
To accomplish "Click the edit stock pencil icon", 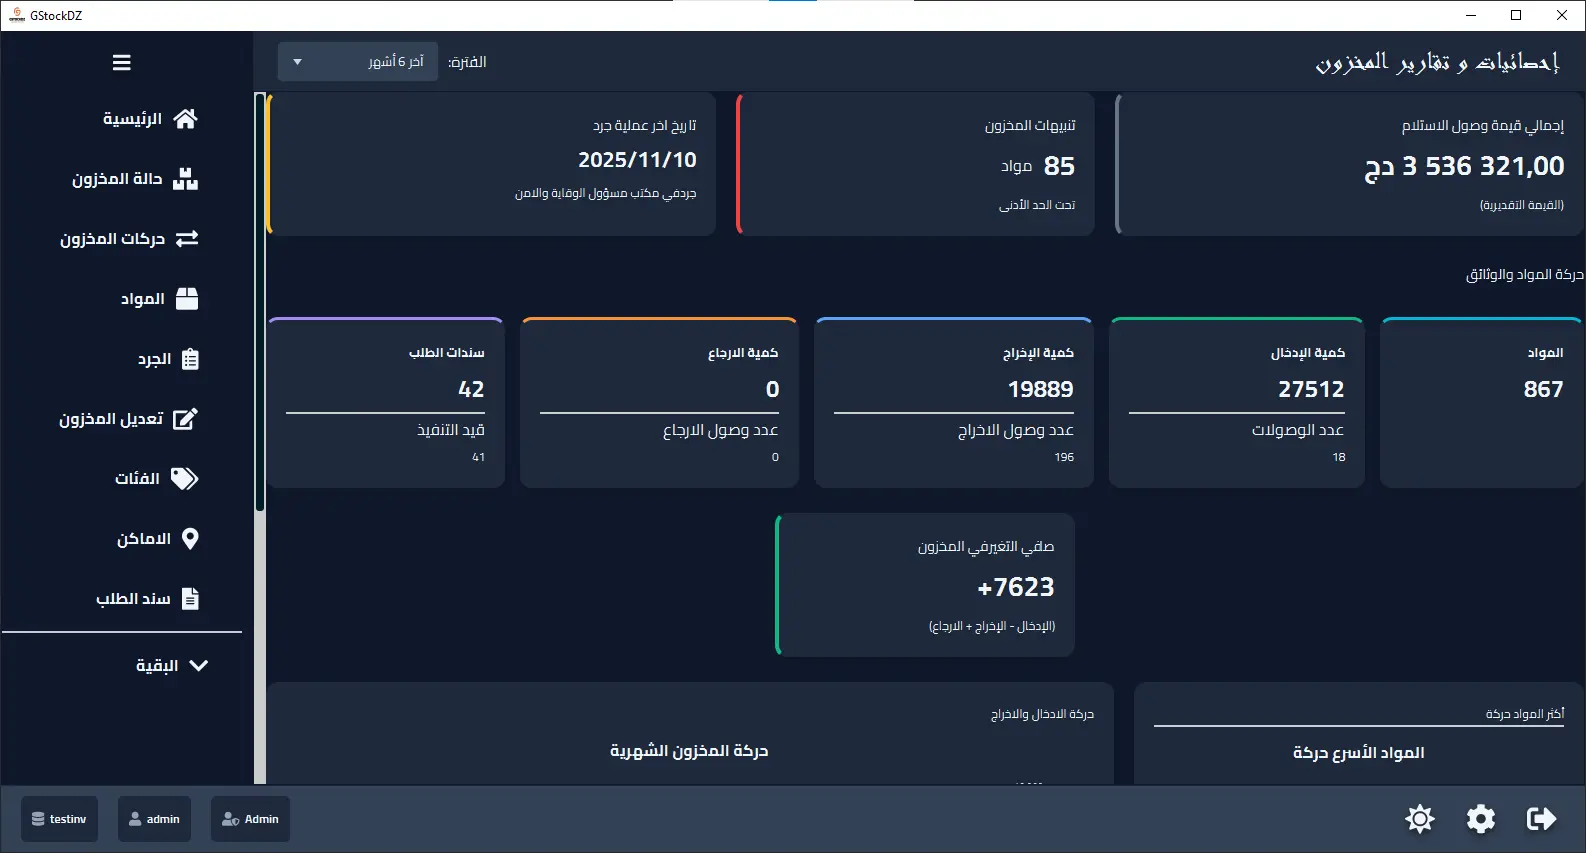I will 185,419.
